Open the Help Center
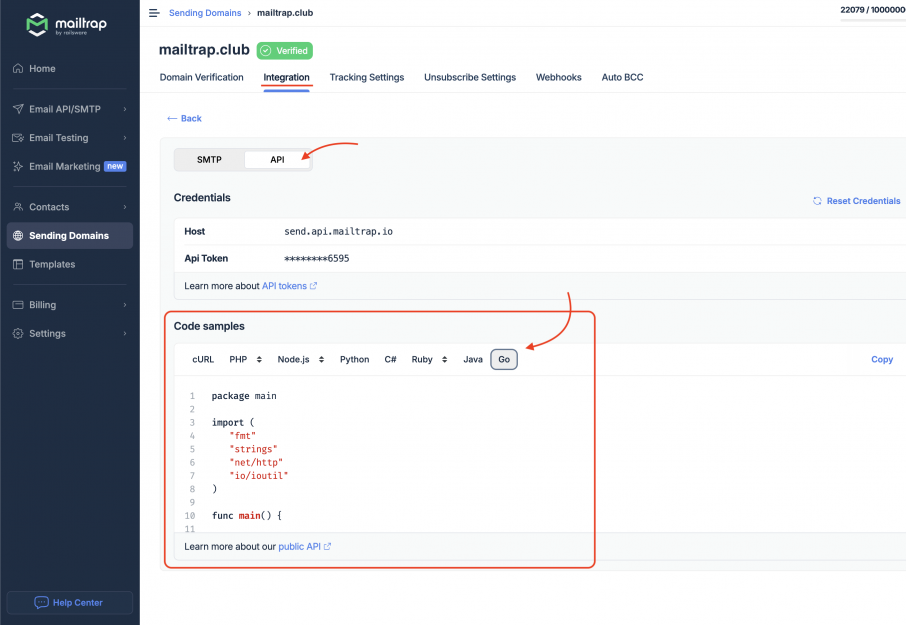This screenshot has width=906, height=625. click(x=69, y=602)
